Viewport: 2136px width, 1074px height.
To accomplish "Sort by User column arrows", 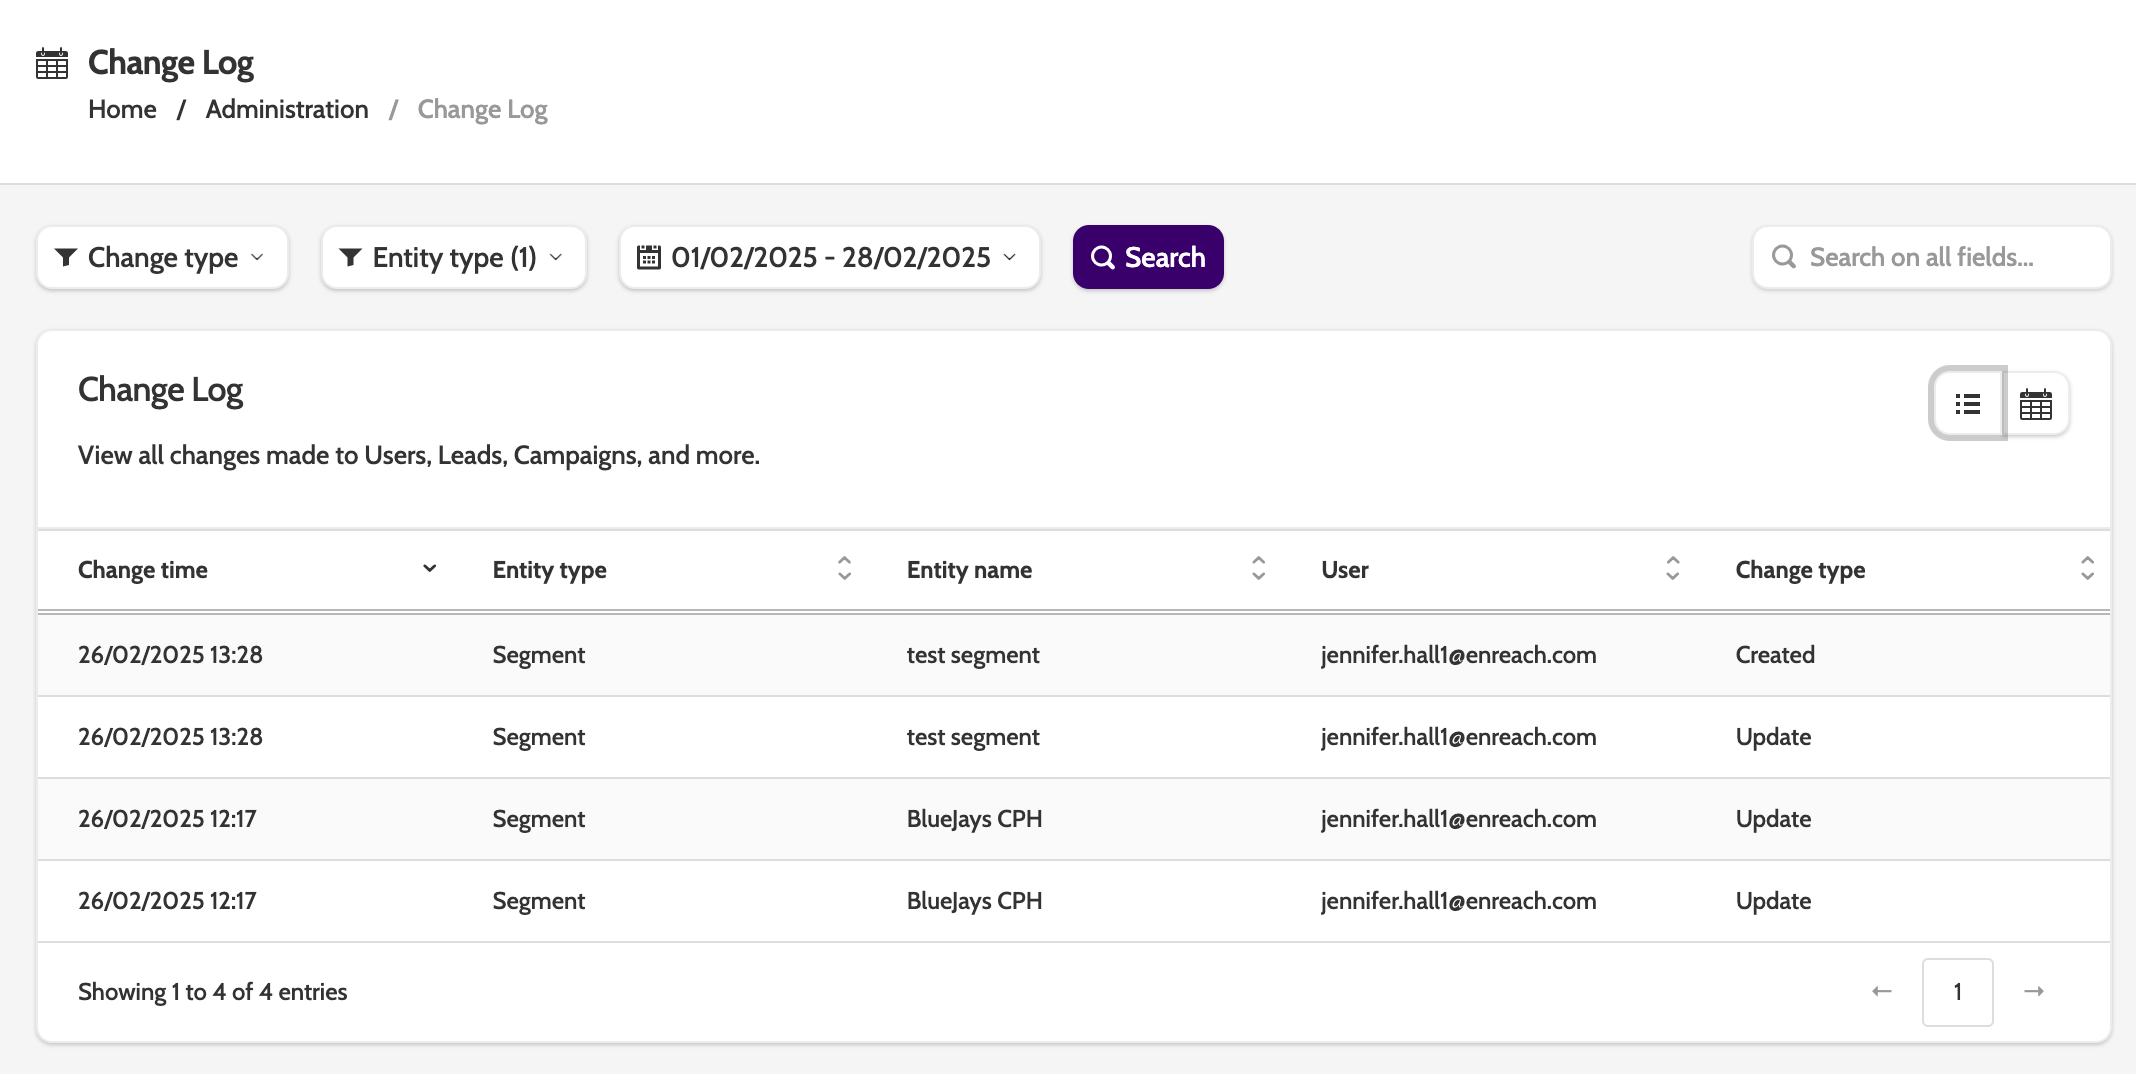I will coord(1672,569).
